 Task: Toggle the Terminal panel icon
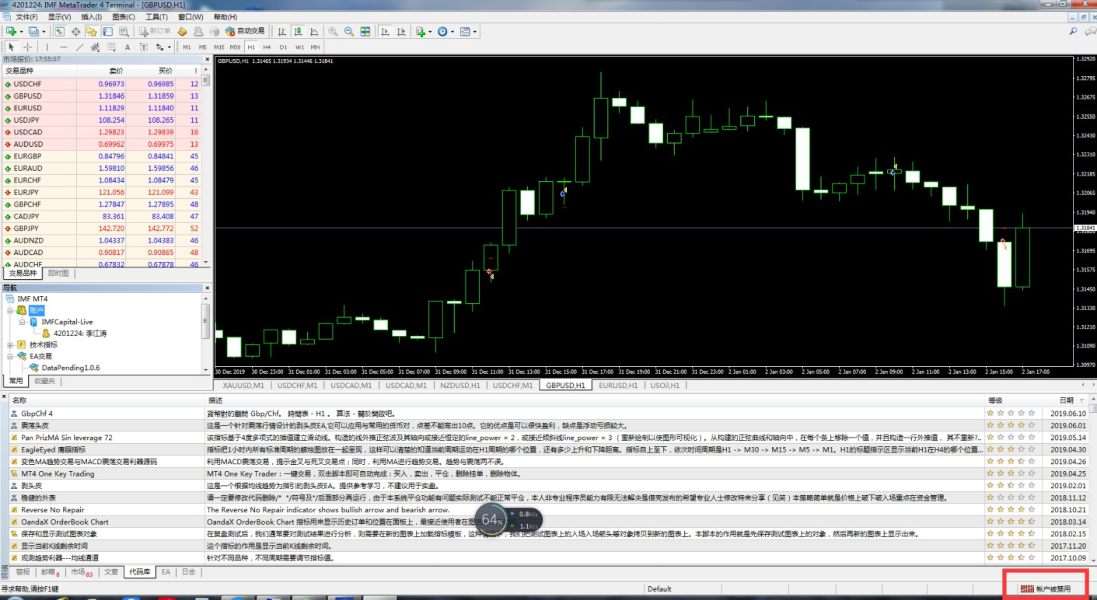tap(108, 31)
